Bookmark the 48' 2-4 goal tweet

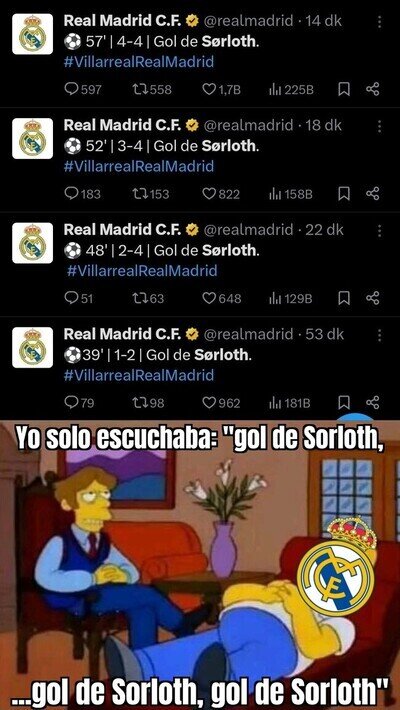(x=344, y=298)
